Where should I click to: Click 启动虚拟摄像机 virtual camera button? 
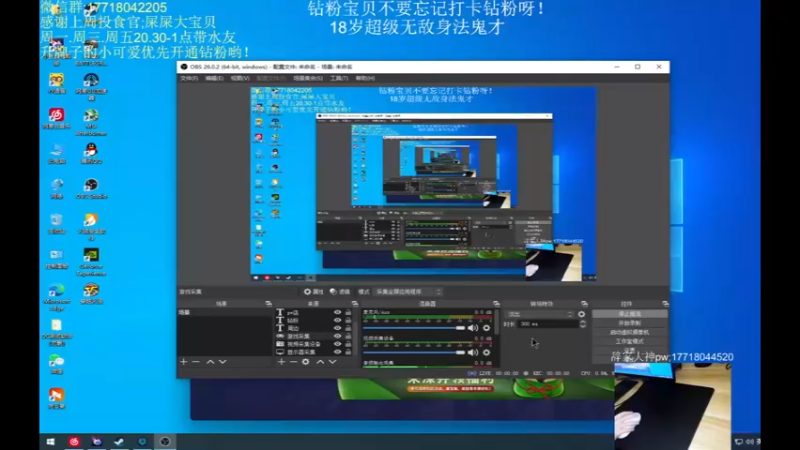[x=630, y=333]
